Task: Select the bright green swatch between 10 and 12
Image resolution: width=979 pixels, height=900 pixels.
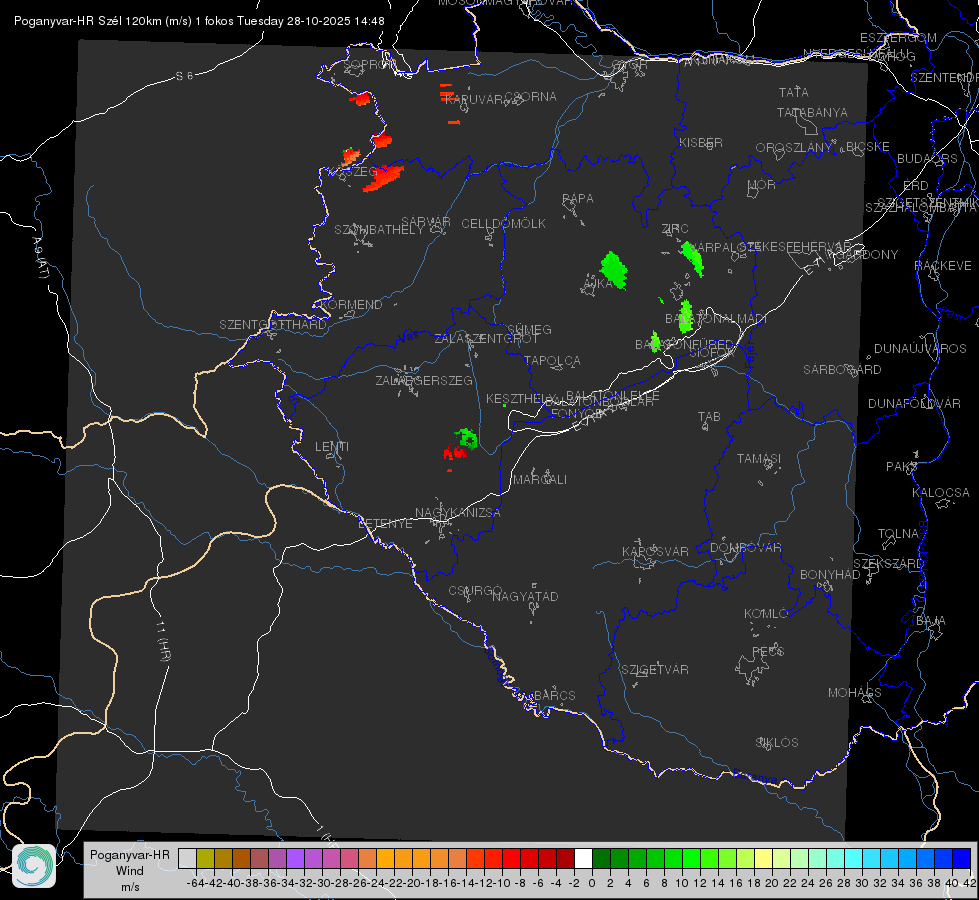Action: (x=691, y=858)
